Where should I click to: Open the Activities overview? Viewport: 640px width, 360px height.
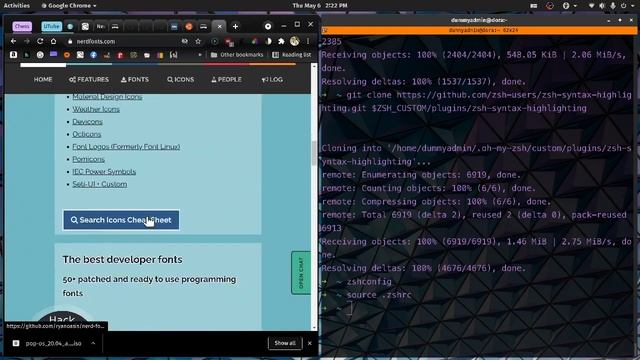coord(17,6)
